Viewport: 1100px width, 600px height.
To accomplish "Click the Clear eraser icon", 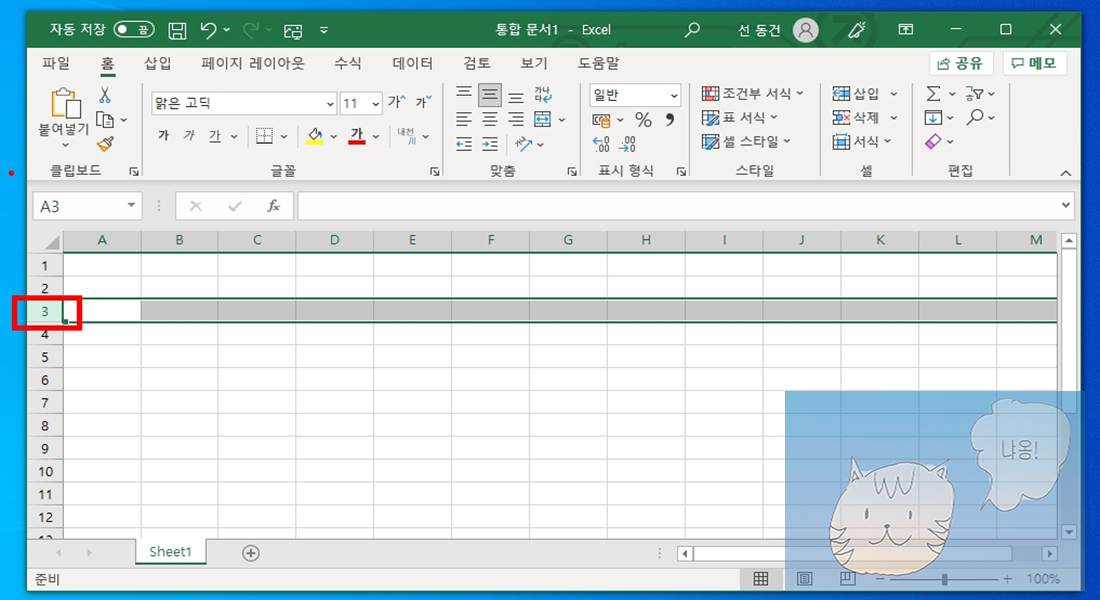I will pyautogui.click(x=933, y=142).
